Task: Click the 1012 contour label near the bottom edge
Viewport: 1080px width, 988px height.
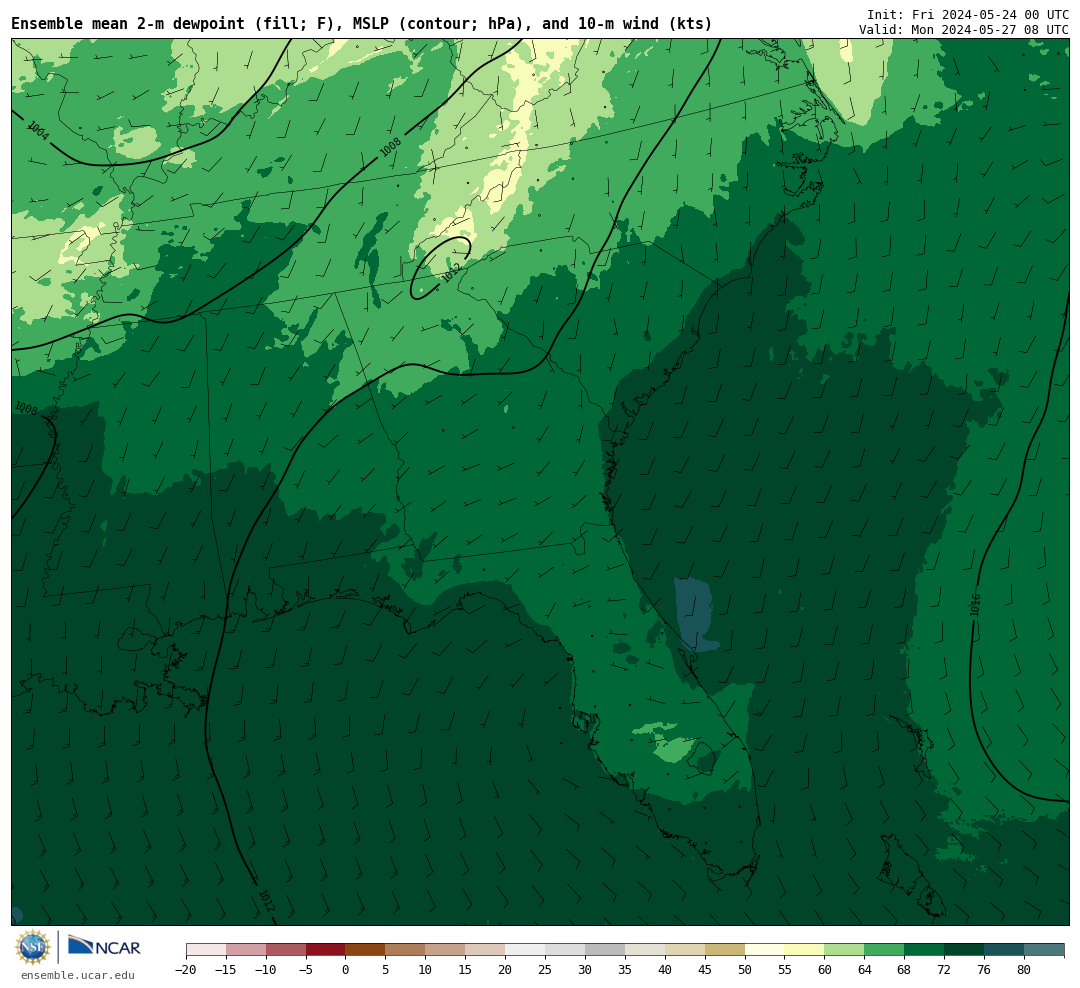Action: point(266,900)
